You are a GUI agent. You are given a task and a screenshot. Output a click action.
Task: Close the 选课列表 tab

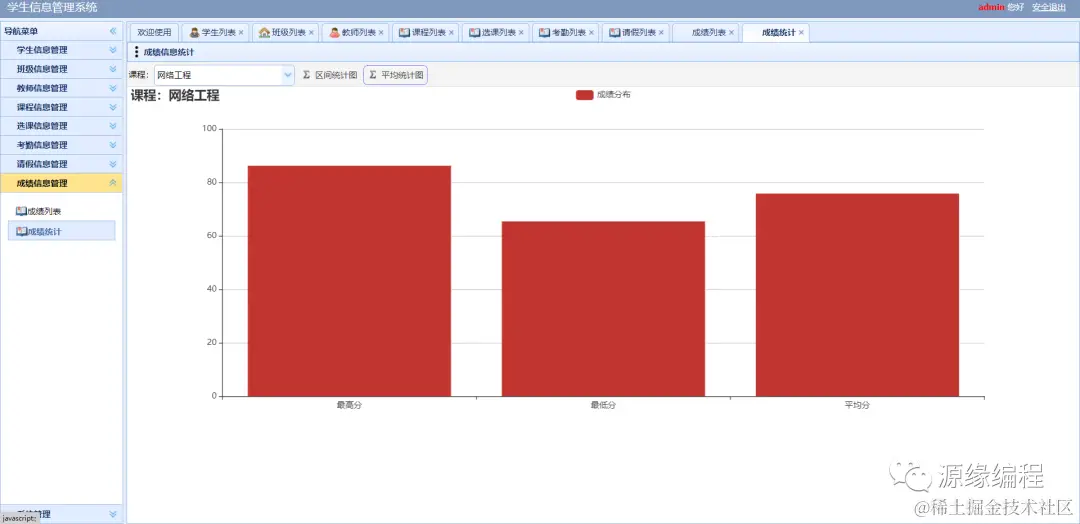(521, 32)
